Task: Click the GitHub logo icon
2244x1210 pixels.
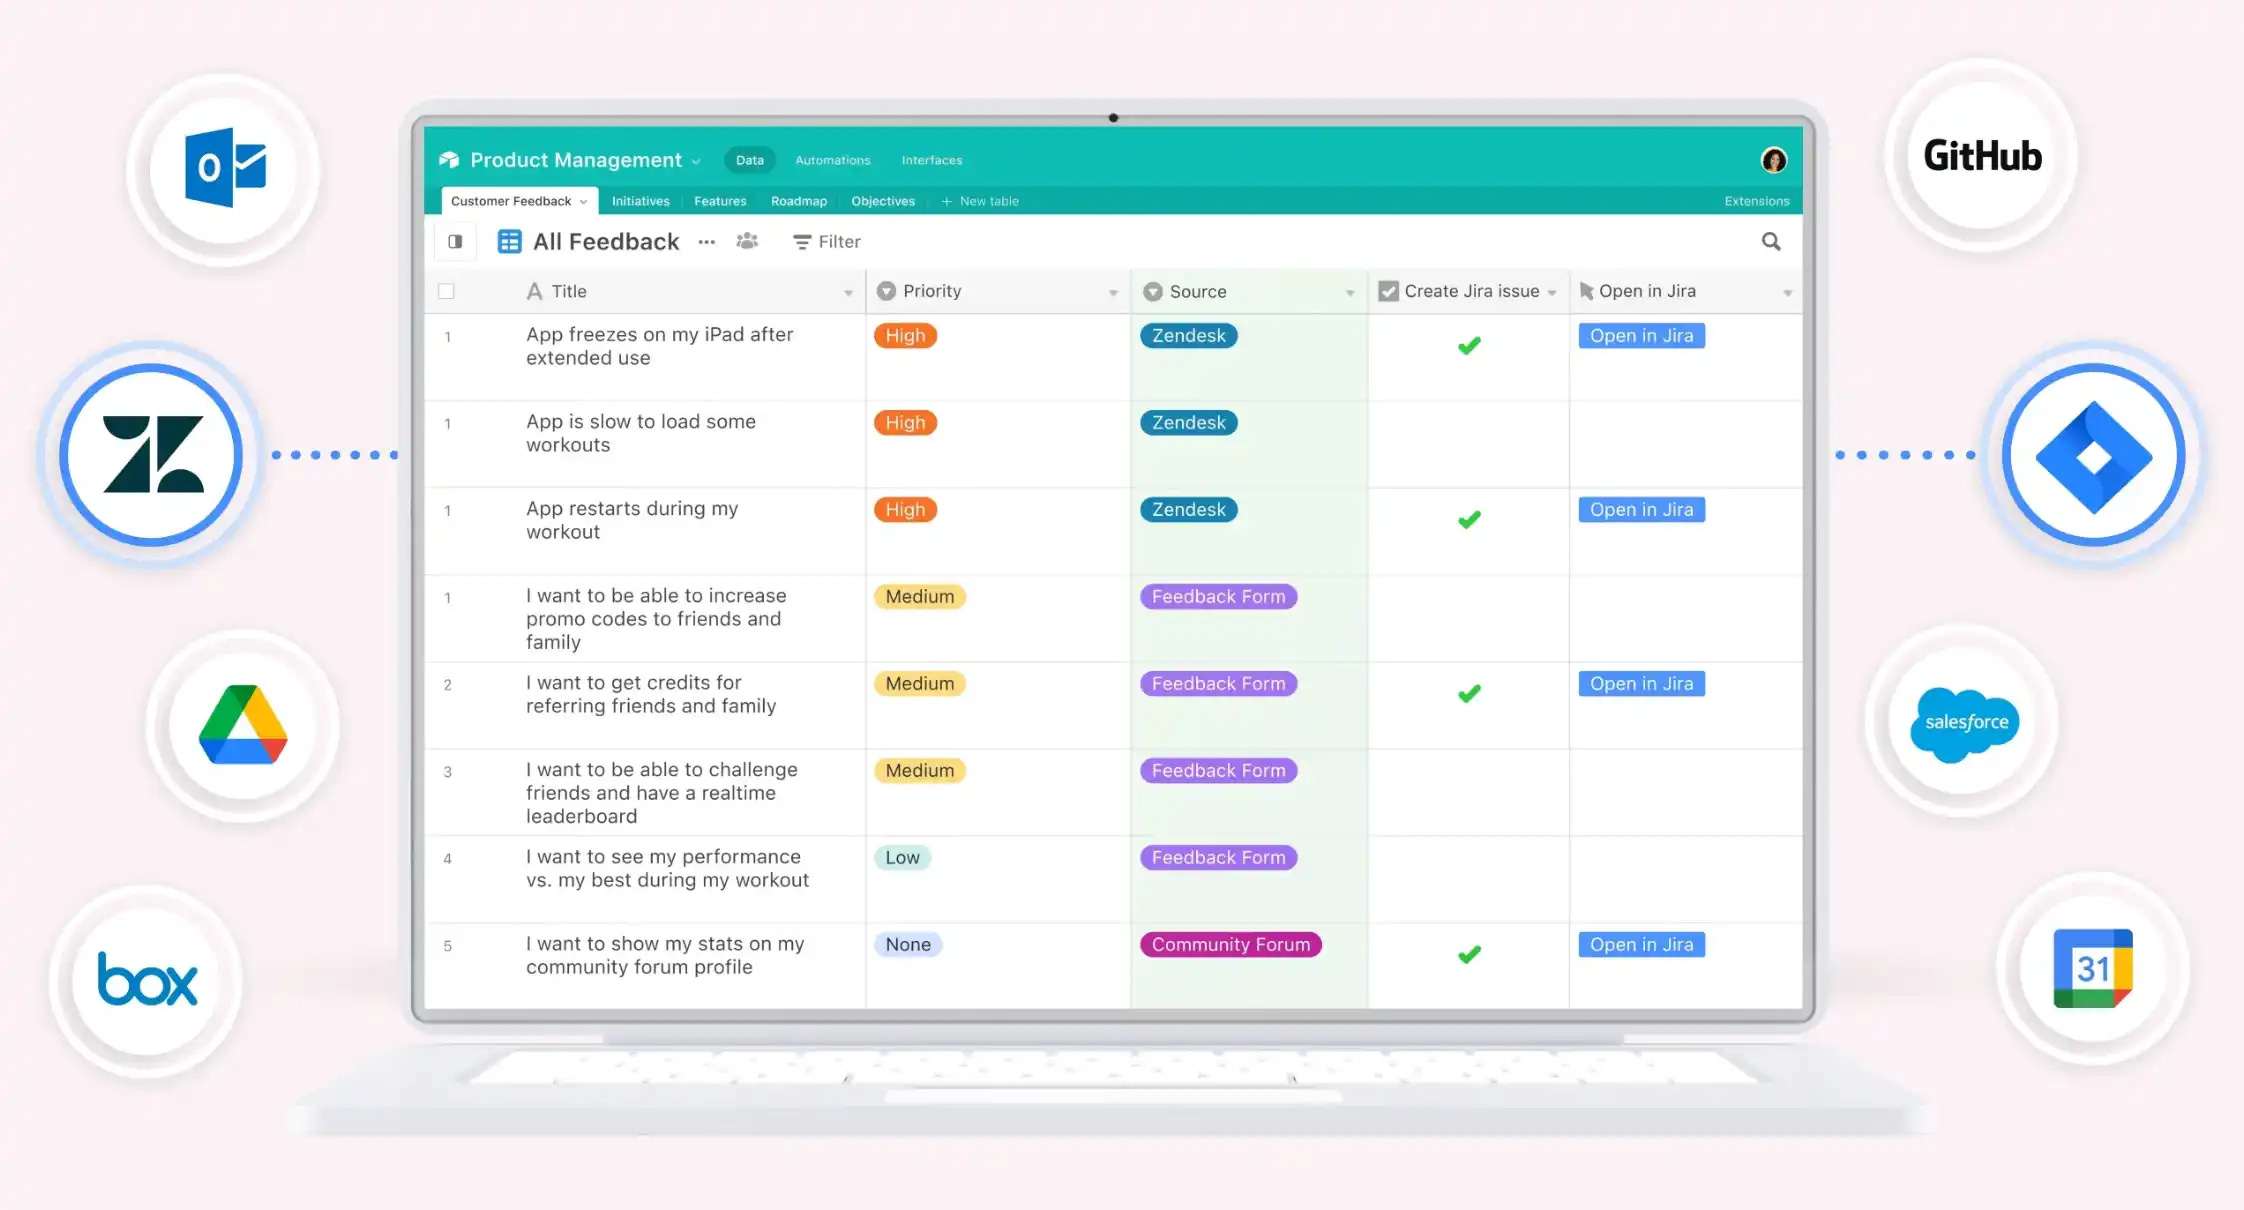Action: click(1982, 156)
